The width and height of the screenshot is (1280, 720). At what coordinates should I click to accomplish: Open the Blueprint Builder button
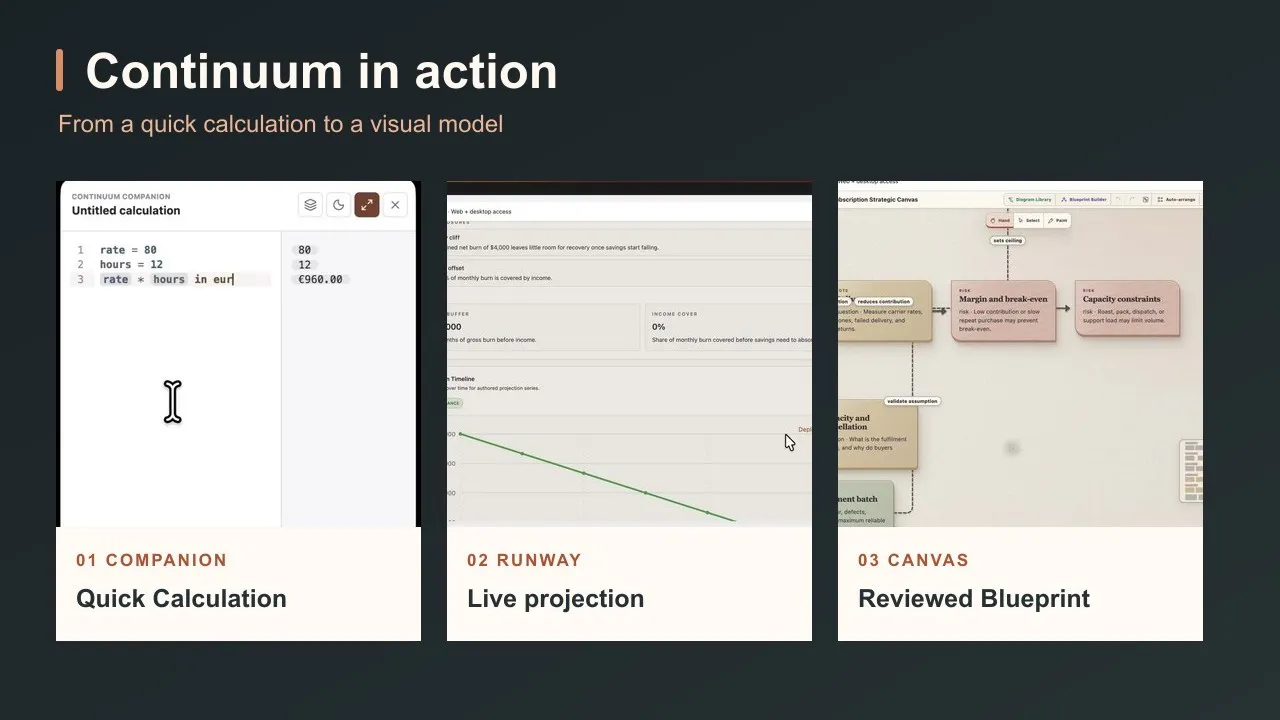[x=1083, y=199]
